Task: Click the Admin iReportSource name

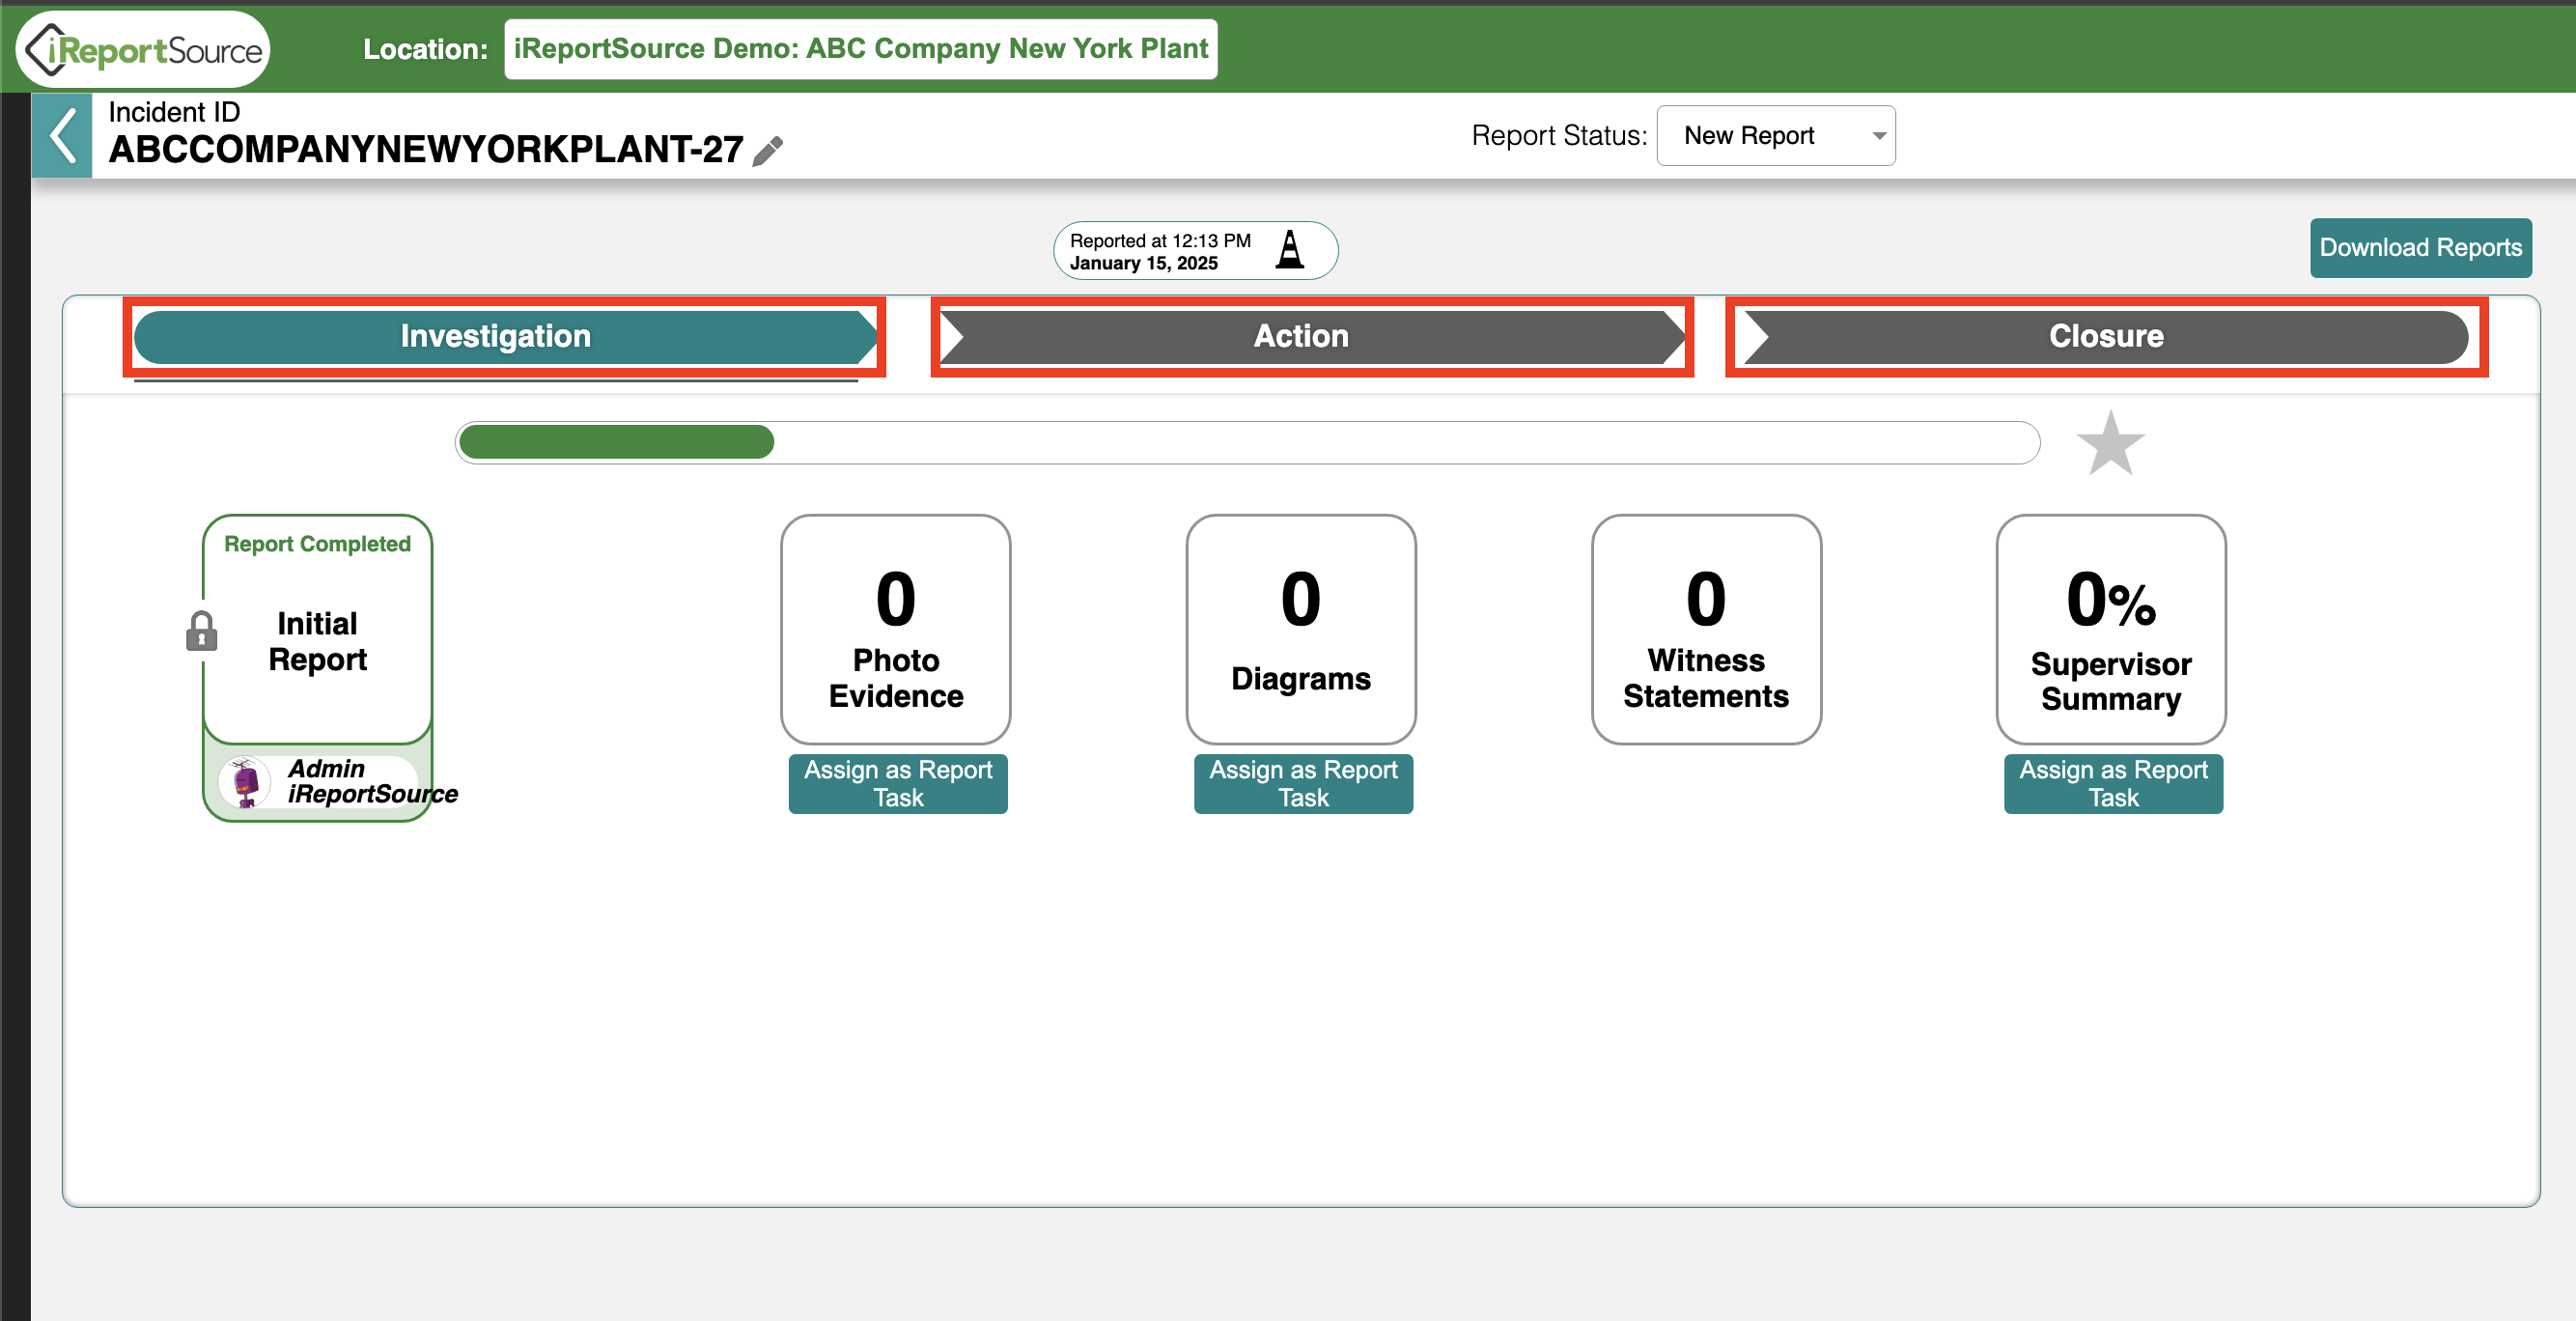Action: (372, 782)
